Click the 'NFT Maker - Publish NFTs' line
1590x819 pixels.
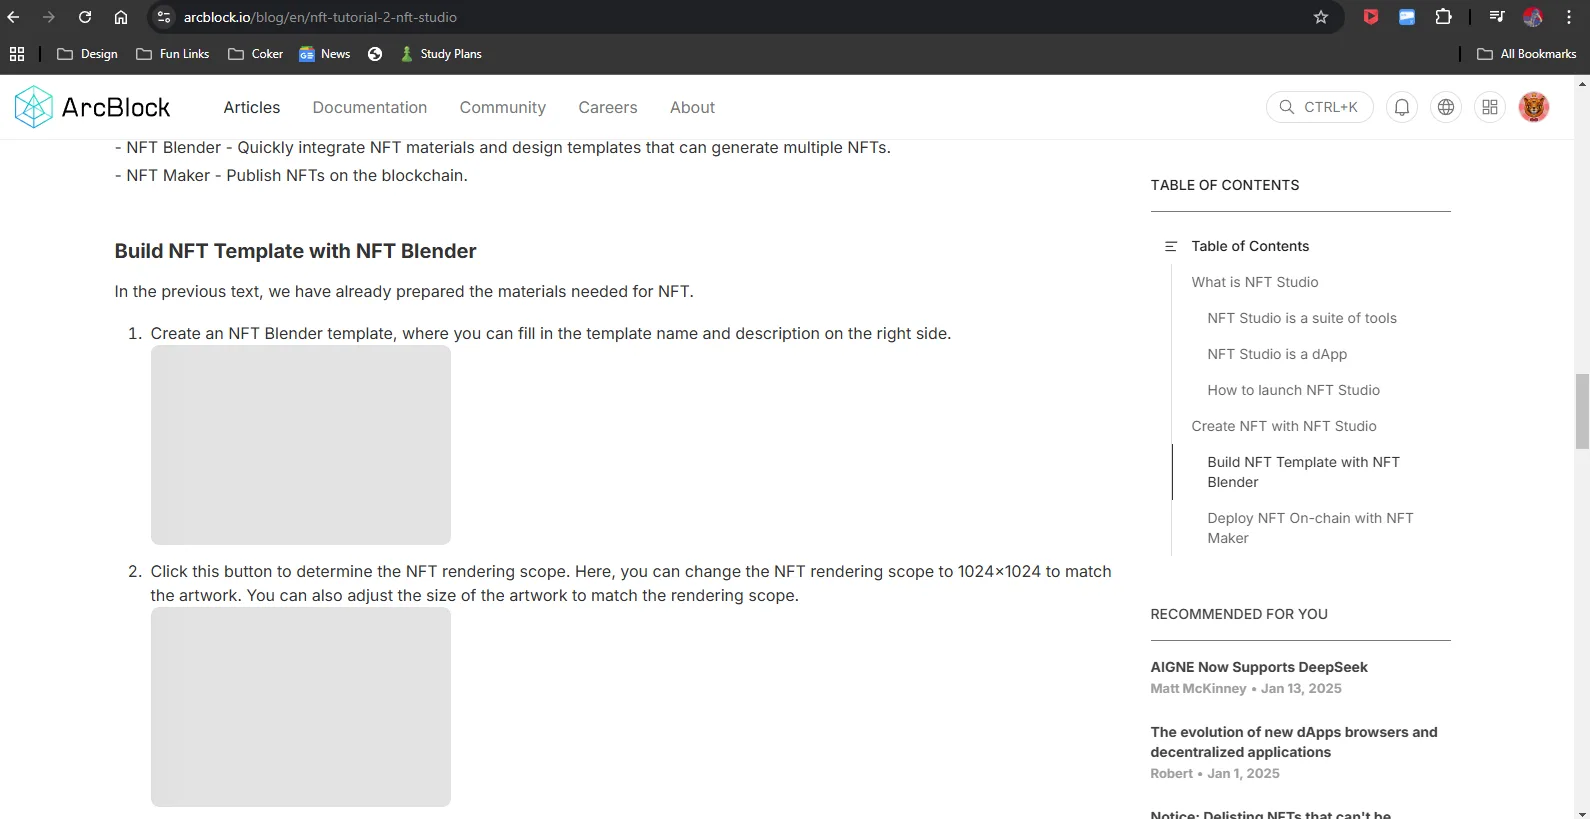click(291, 175)
